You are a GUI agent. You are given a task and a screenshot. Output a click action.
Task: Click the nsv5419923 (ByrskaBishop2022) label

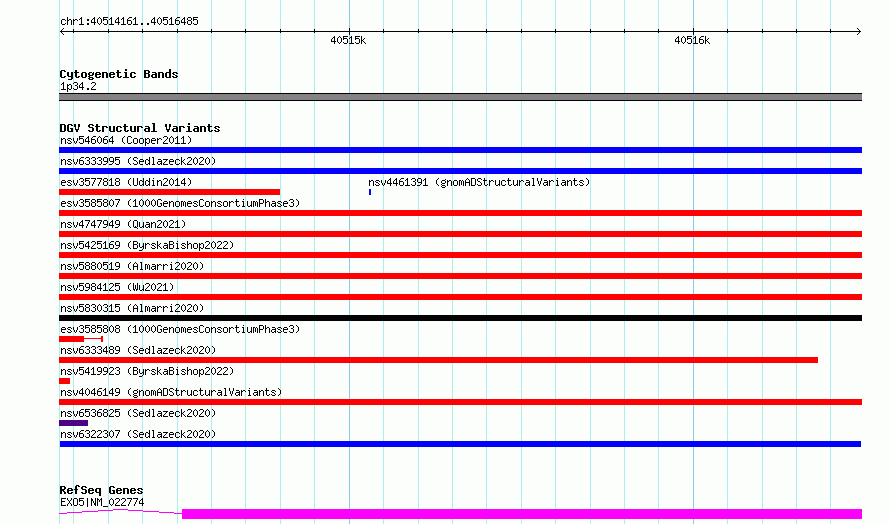point(147,371)
